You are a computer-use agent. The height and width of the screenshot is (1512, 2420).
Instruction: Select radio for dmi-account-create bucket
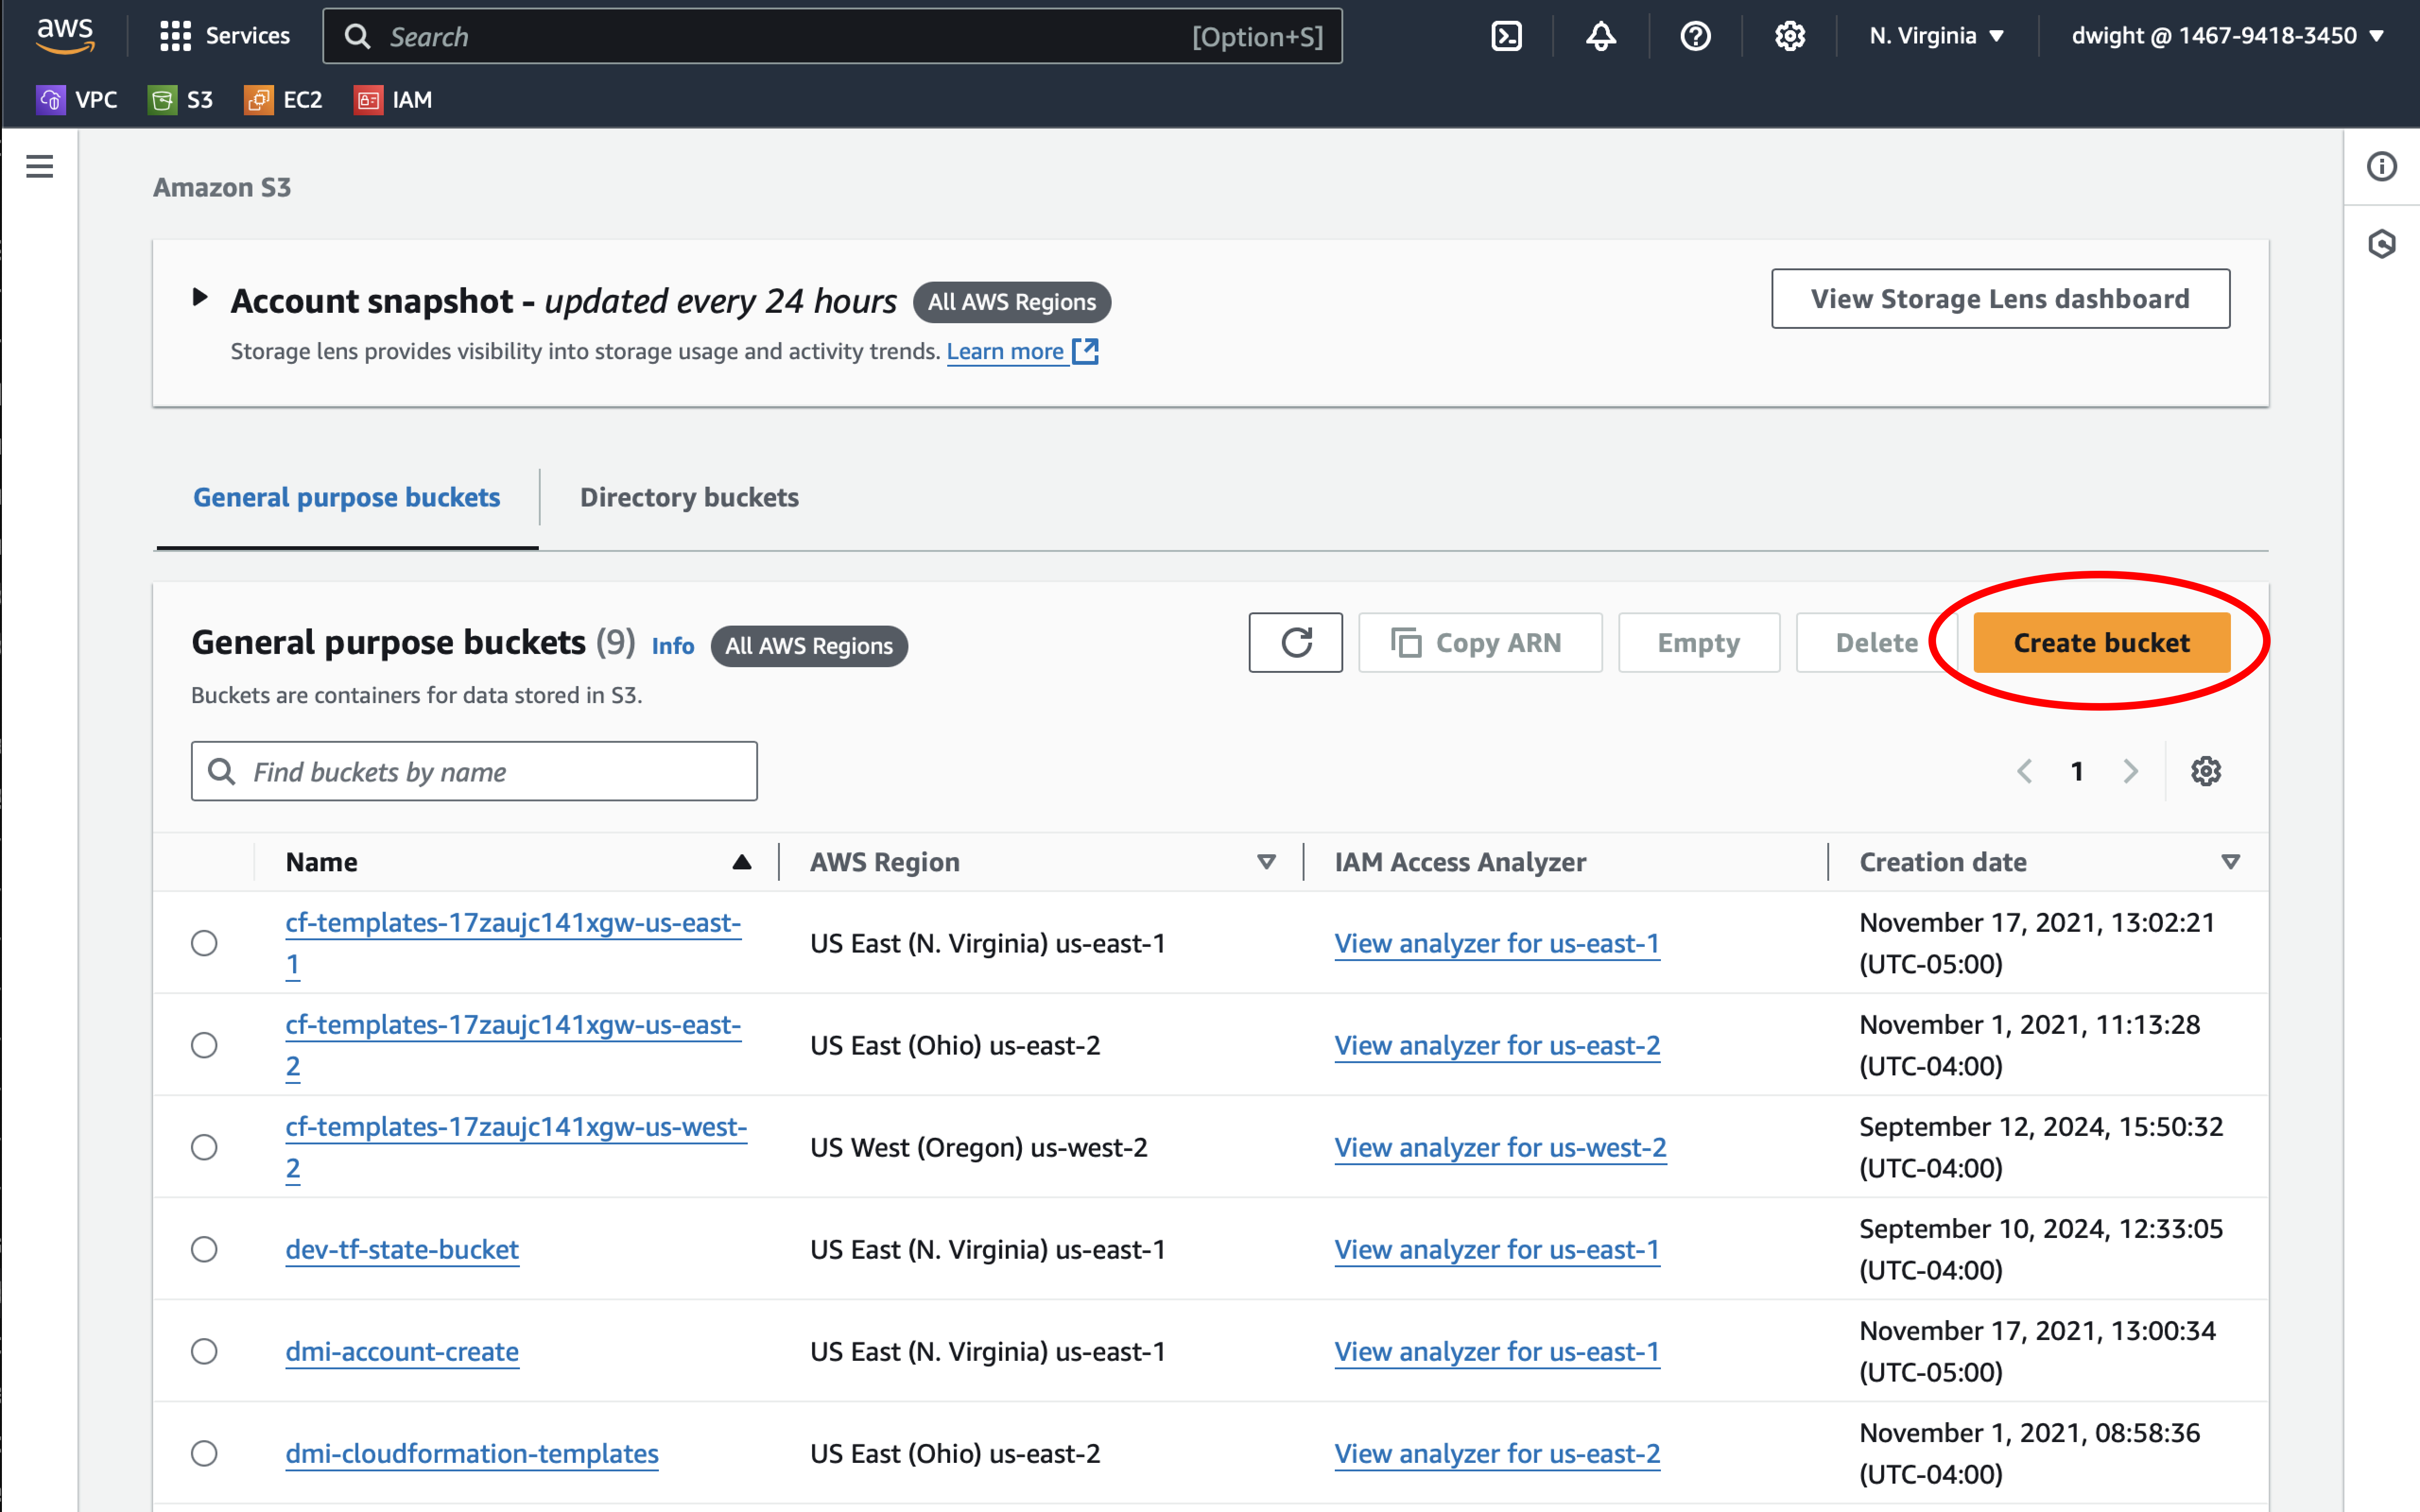click(204, 1351)
